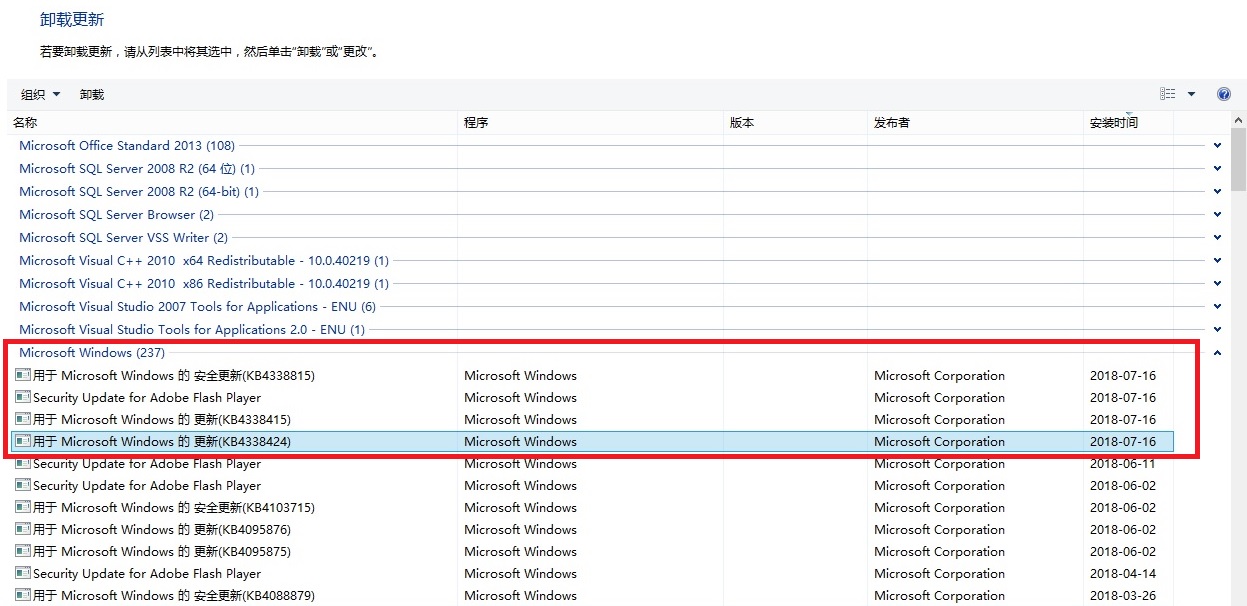Image resolution: width=1247 pixels, height=606 pixels.
Task: Click the icon beside update KB4095875
Action: [23, 552]
